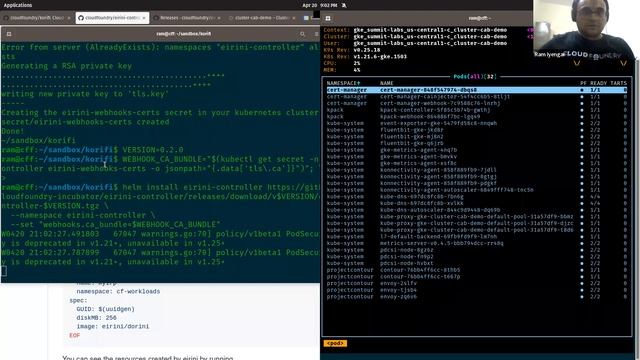Click the secret/eirini-webhooks-certs created line

click(x=85, y=122)
